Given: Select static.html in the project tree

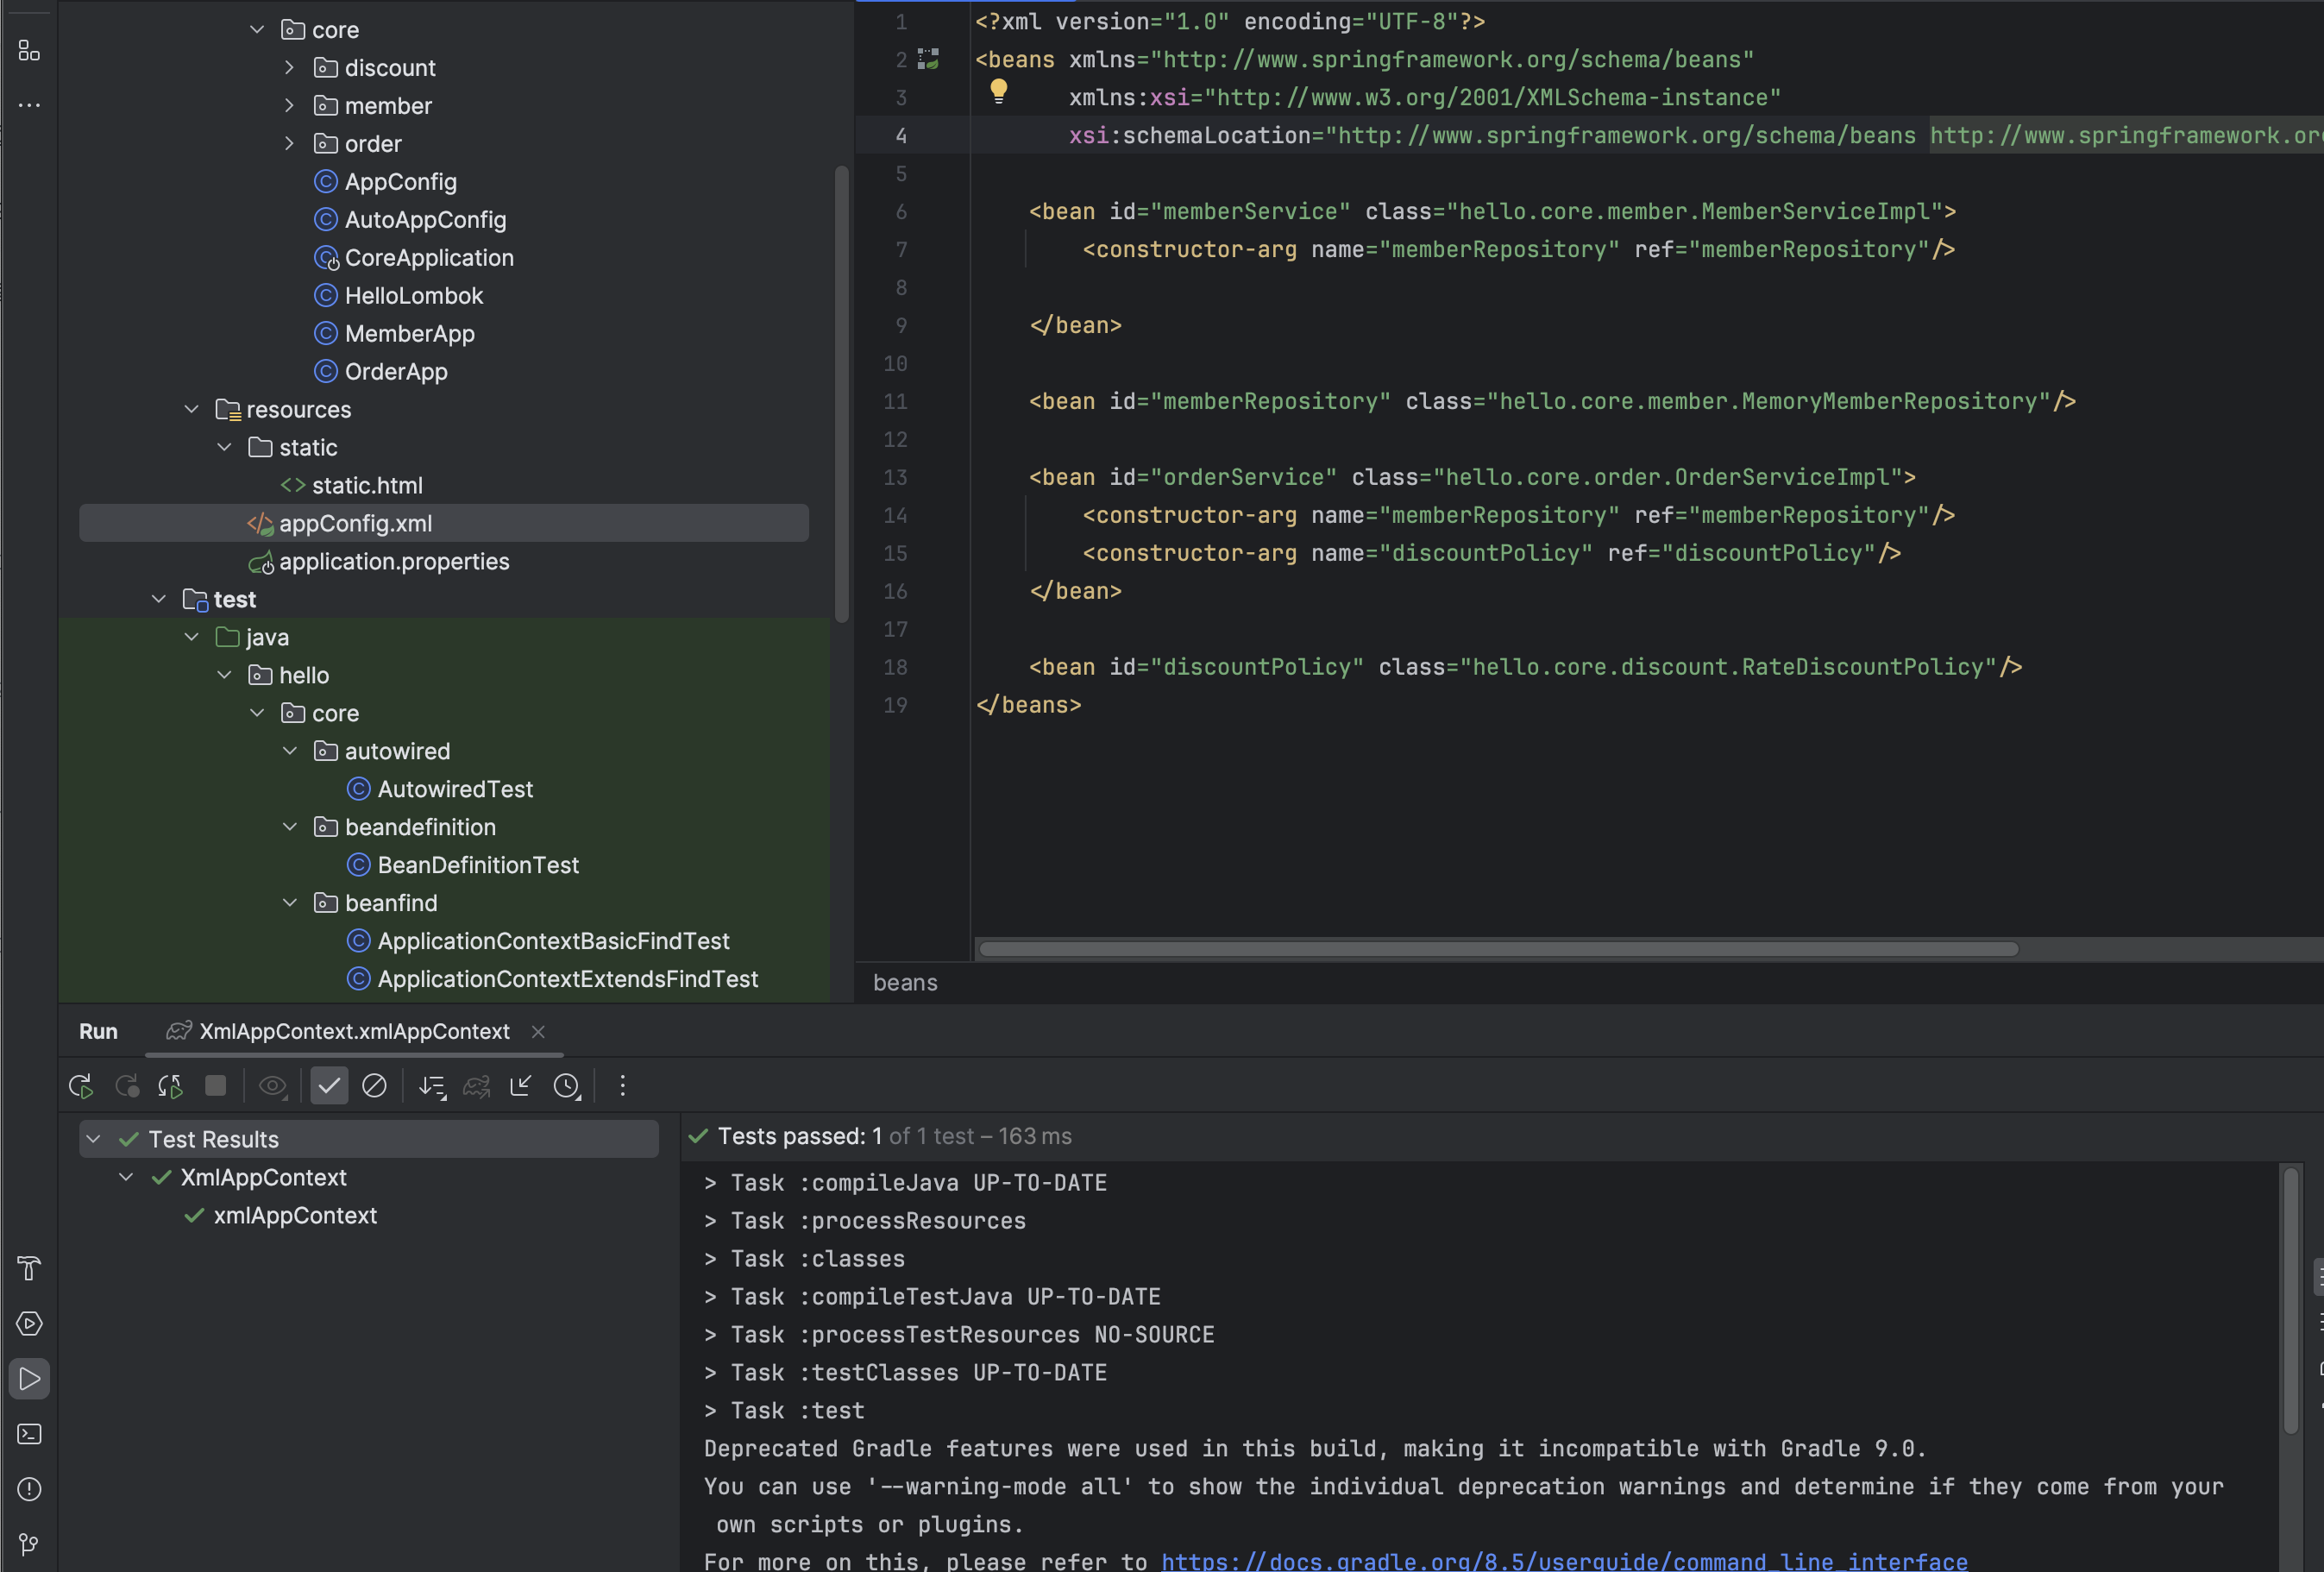Looking at the screenshot, I should [367, 485].
